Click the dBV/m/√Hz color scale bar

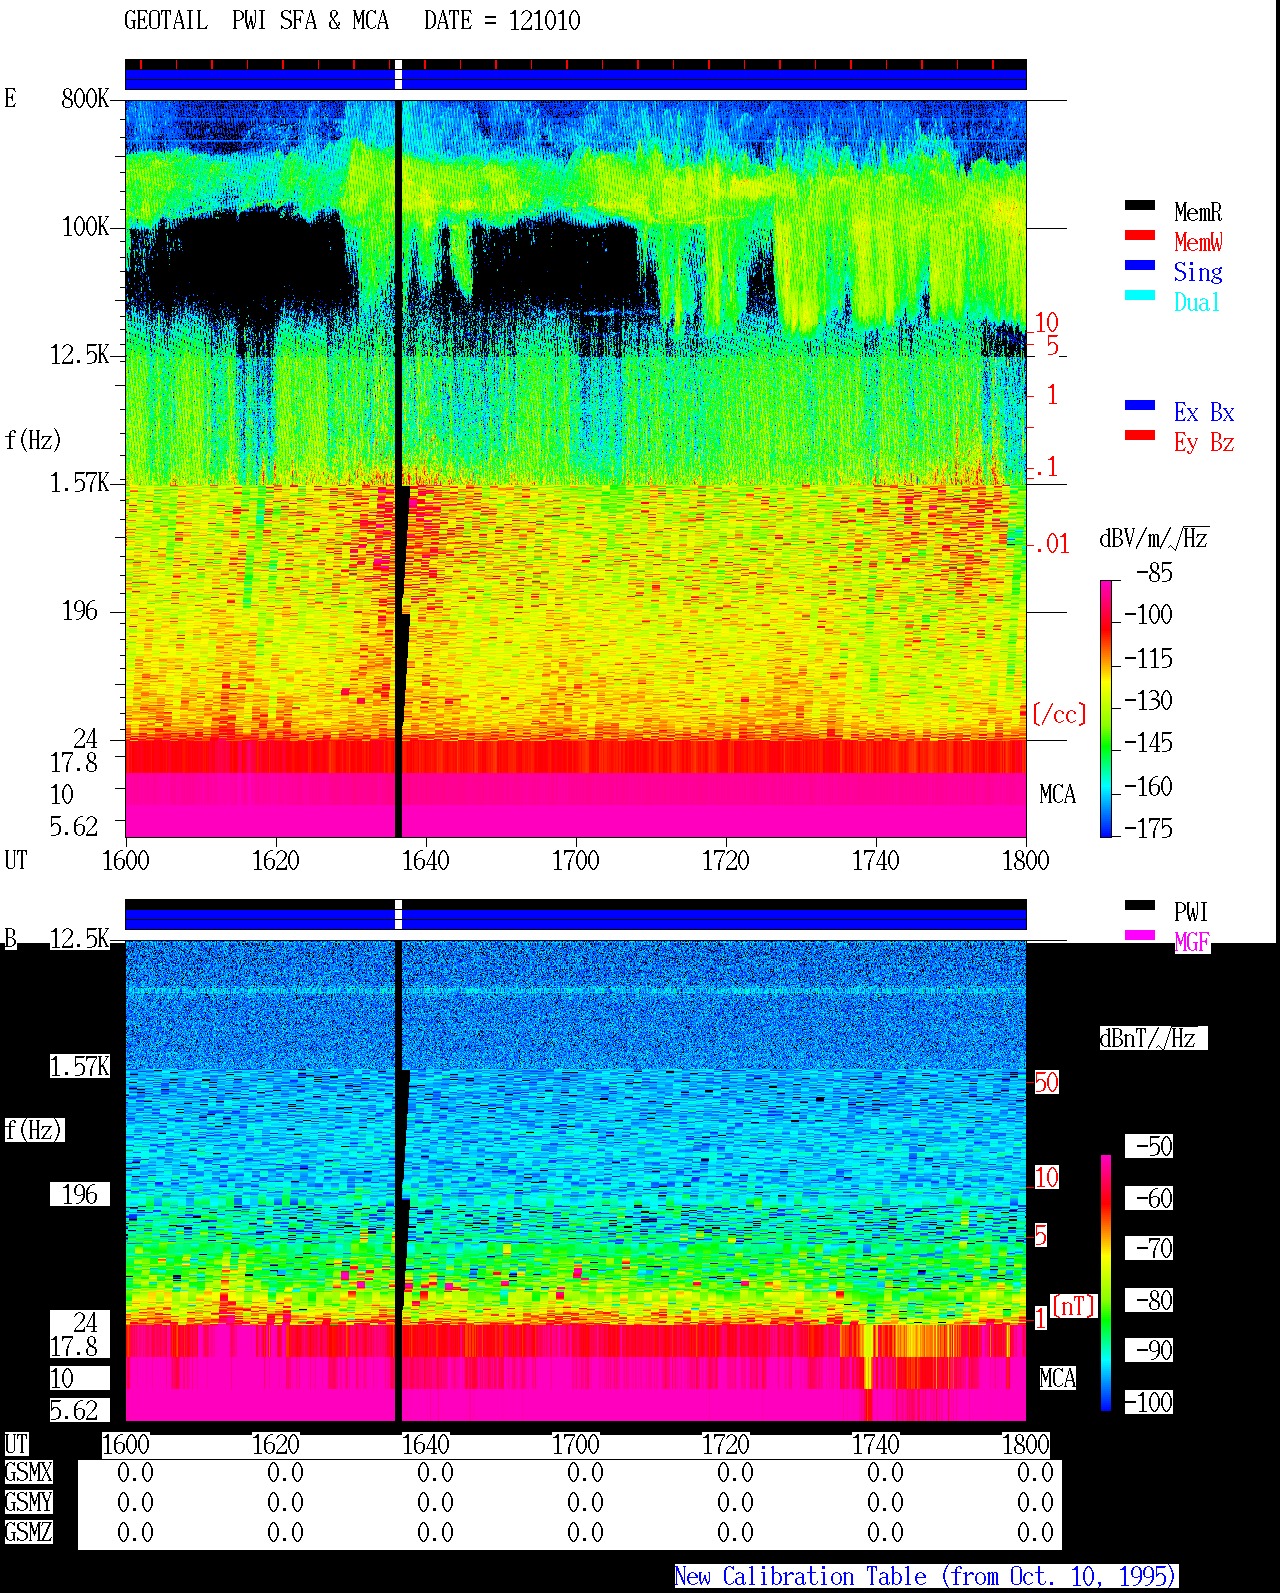pos(1106,708)
